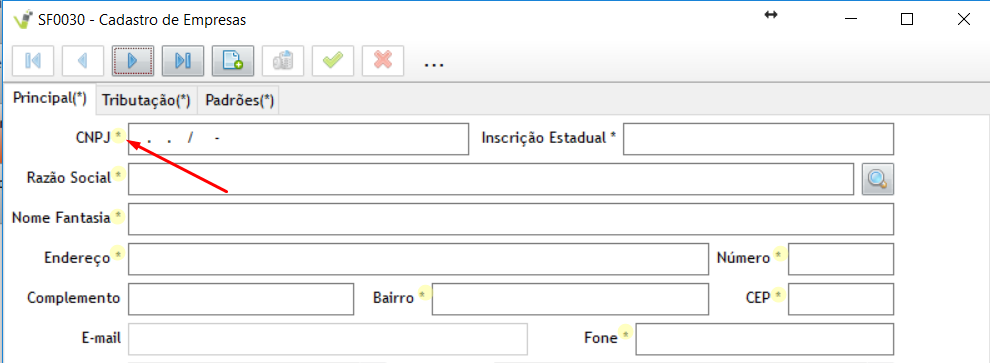The image size is (990, 363).
Task: Click into the Nome Fantasia field
Action: (x=511, y=219)
